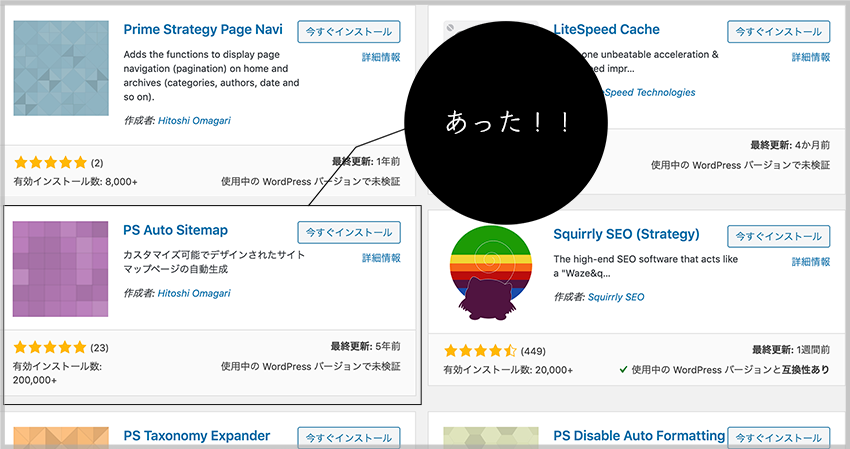850x449 pixels.
Task: Open author Hitoshi Omagari under PS Auto Sitemap
Action: click(x=194, y=293)
